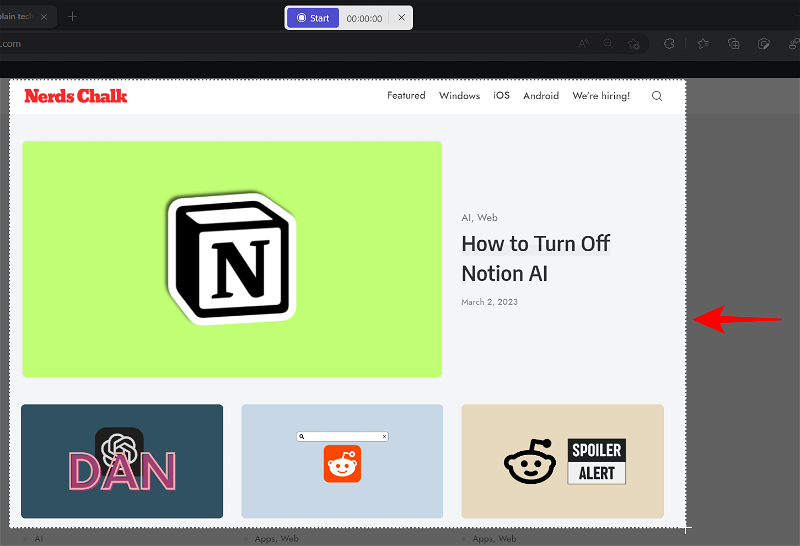Open the browser Extensions menu
This screenshot has height=546, width=800.
(x=669, y=44)
